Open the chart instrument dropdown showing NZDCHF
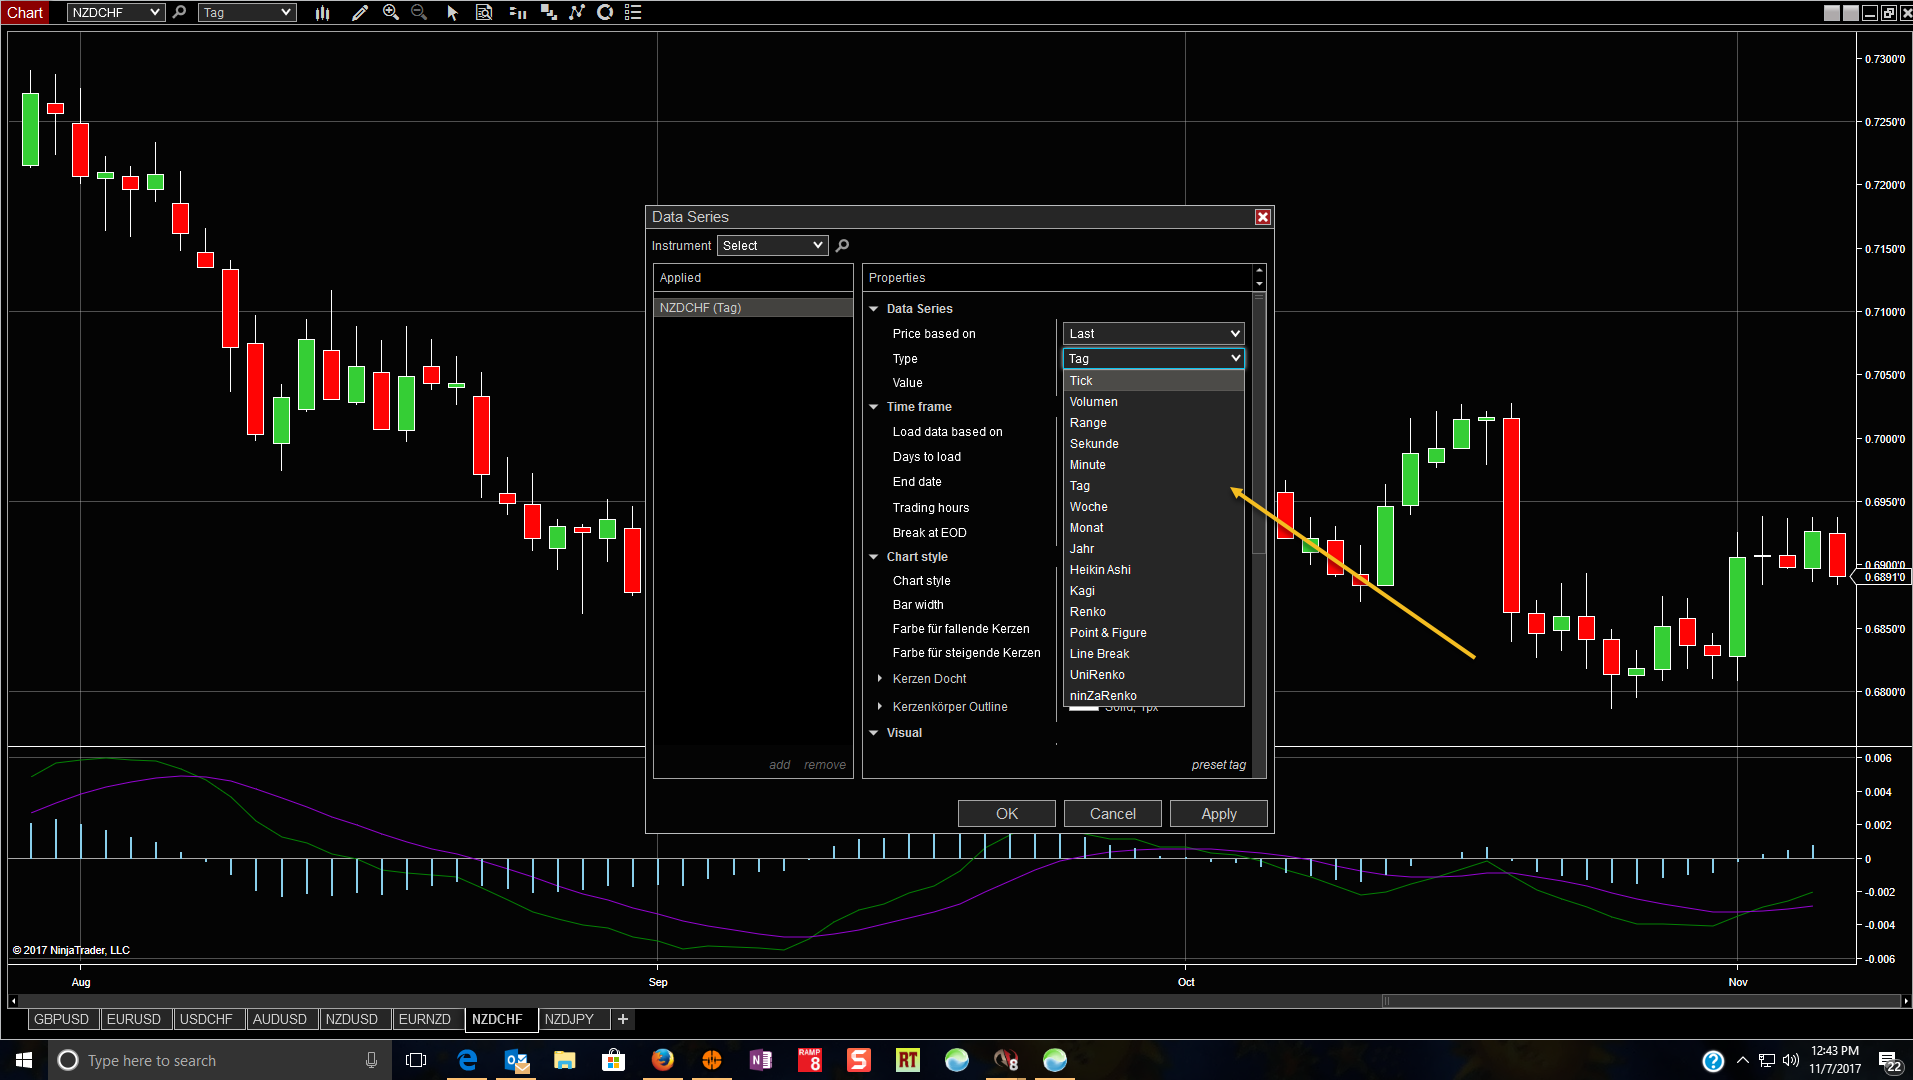 [116, 12]
